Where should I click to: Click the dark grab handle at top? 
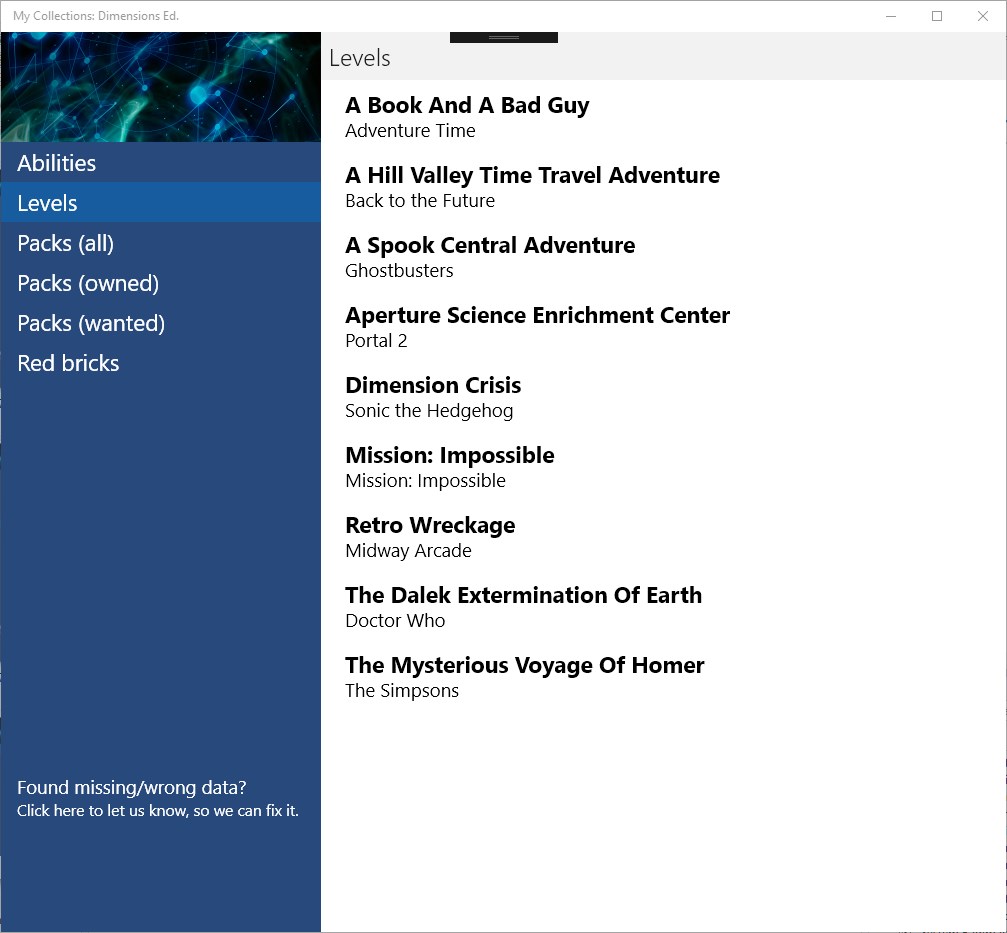point(504,37)
